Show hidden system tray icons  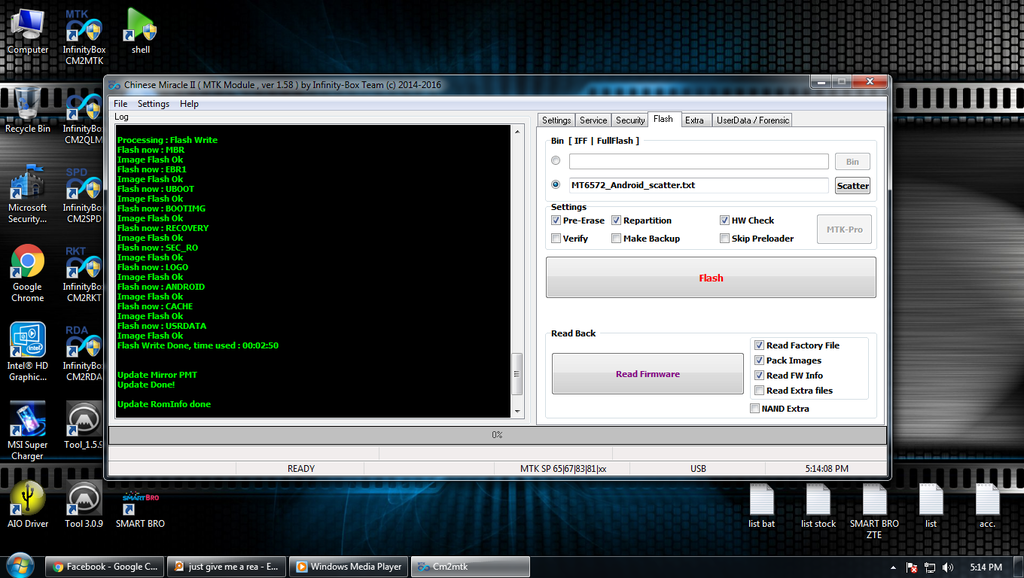click(893, 568)
